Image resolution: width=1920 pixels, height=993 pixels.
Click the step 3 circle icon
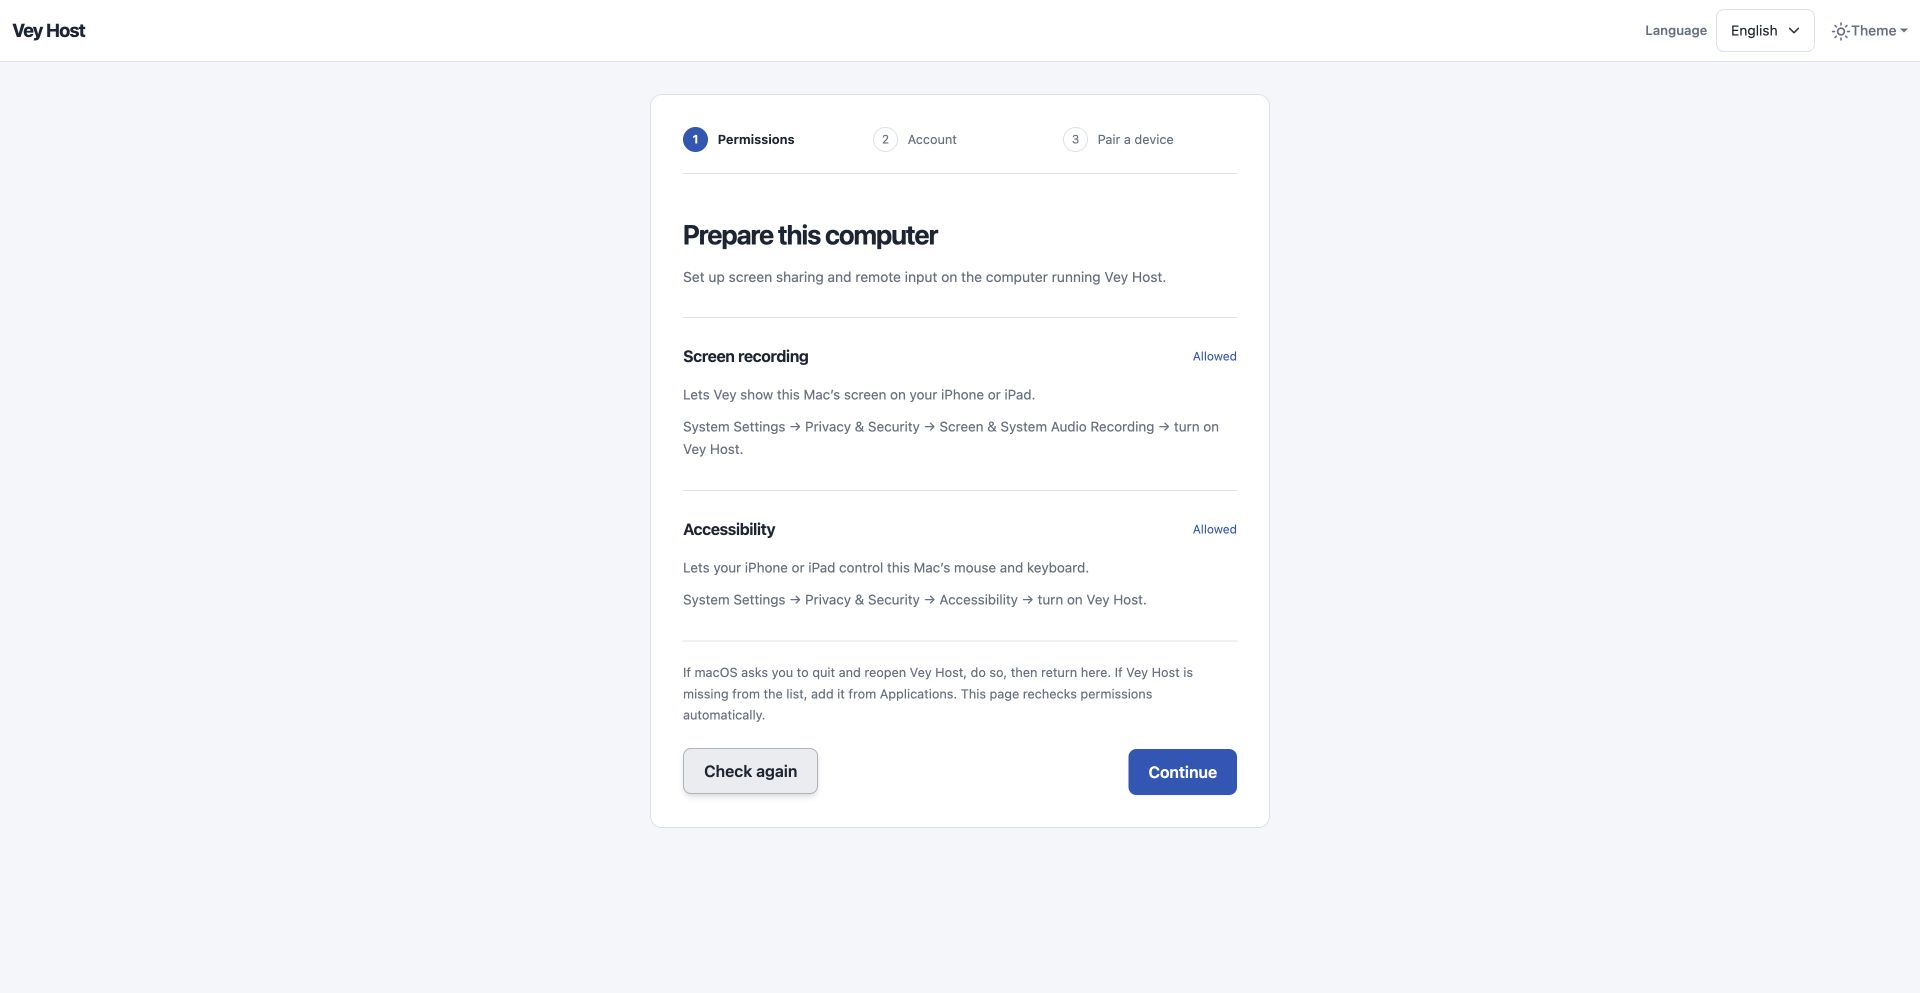coord(1075,139)
